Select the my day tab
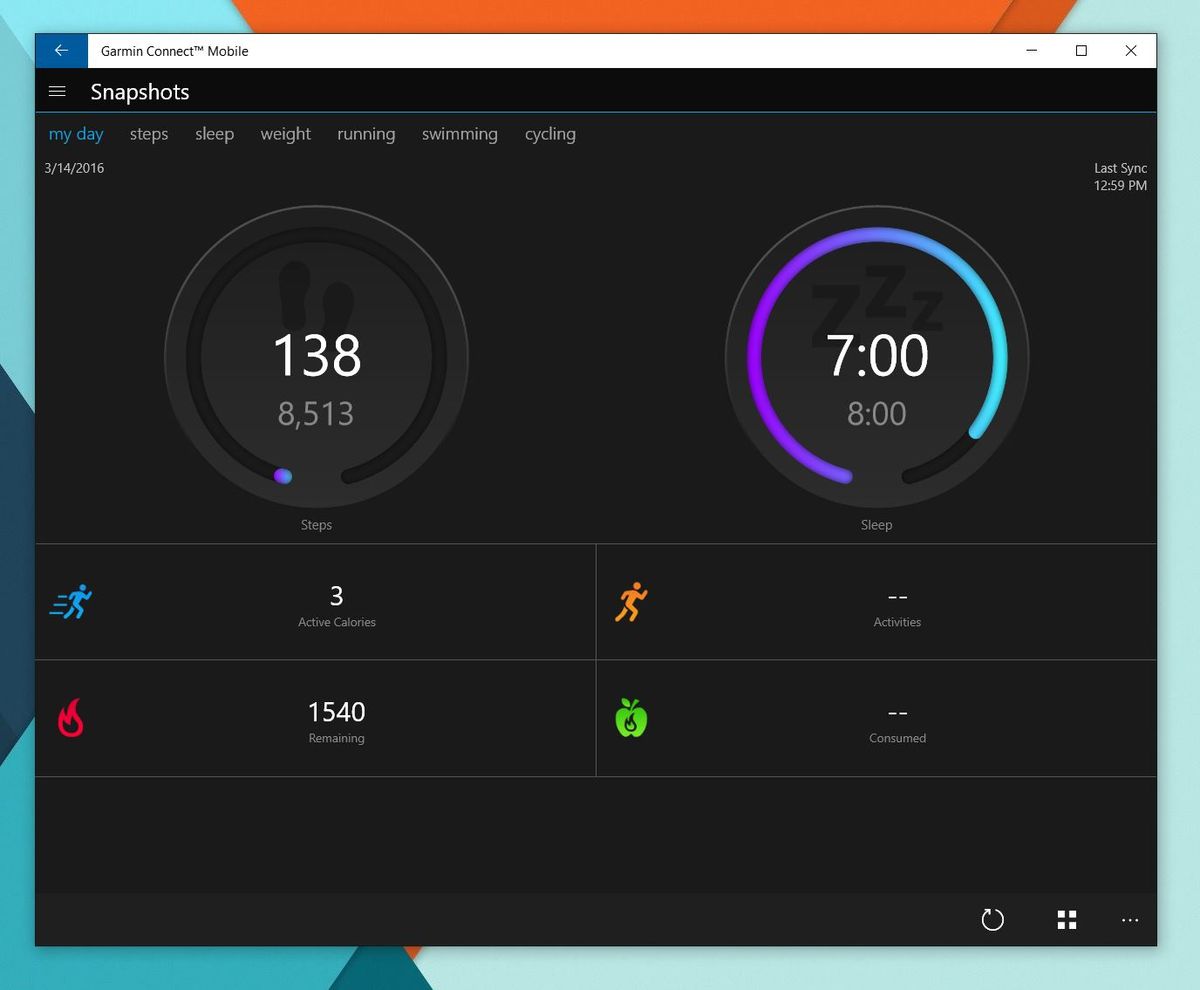Screen dimensions: 1200x990 (76, 133)
